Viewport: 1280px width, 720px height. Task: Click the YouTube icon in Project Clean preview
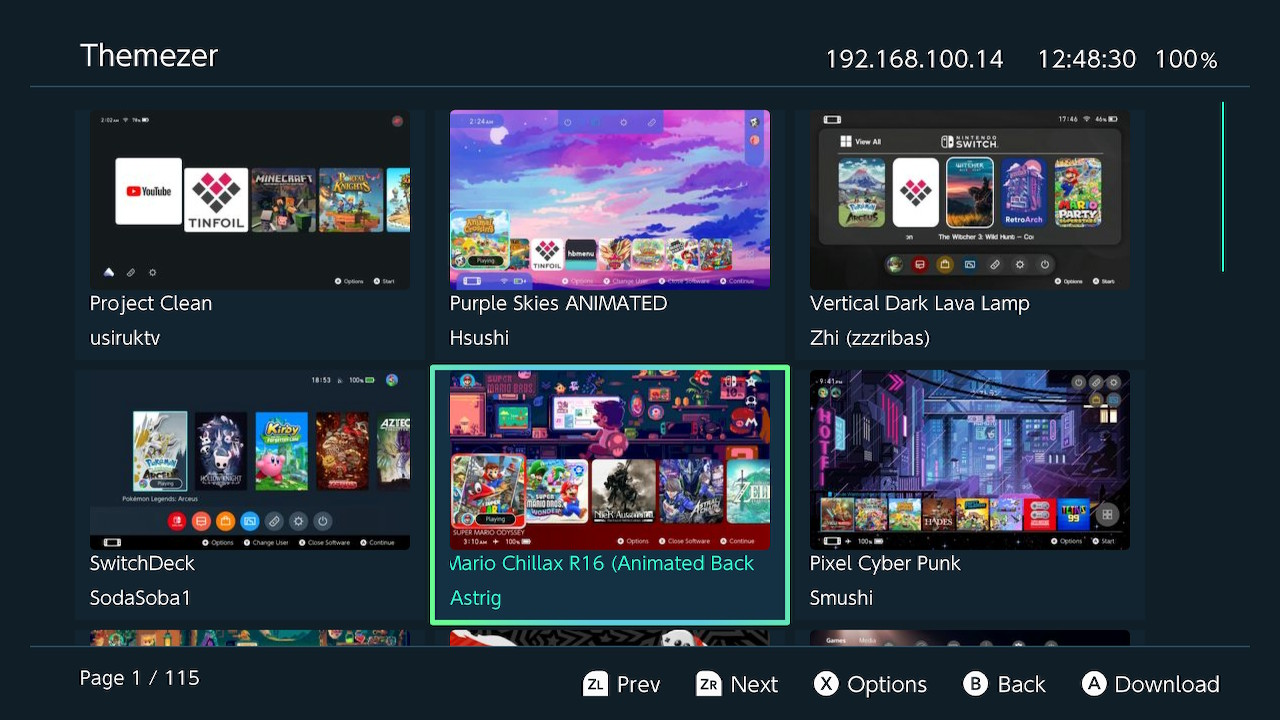click(148, 191)
